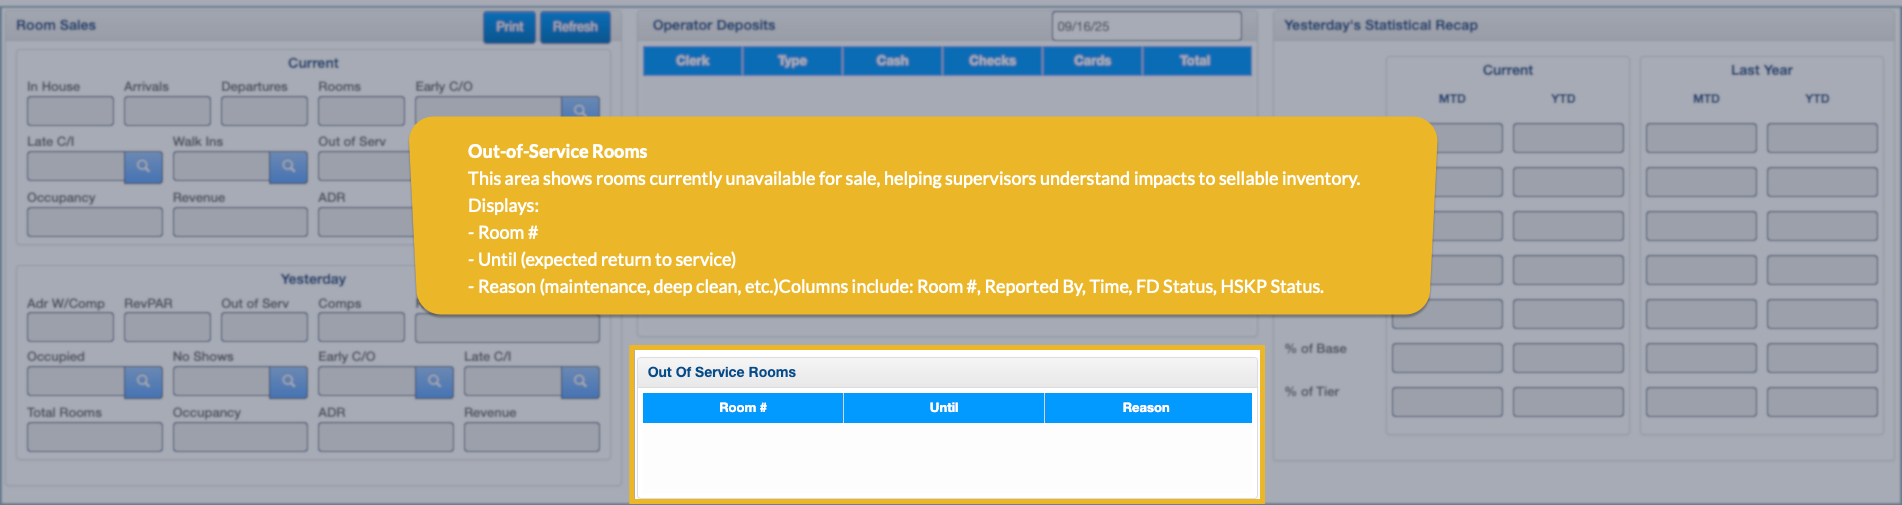Click the Cash column header
The height and width of the screenshot is (505, 1902).
click(x=892, y=61)
